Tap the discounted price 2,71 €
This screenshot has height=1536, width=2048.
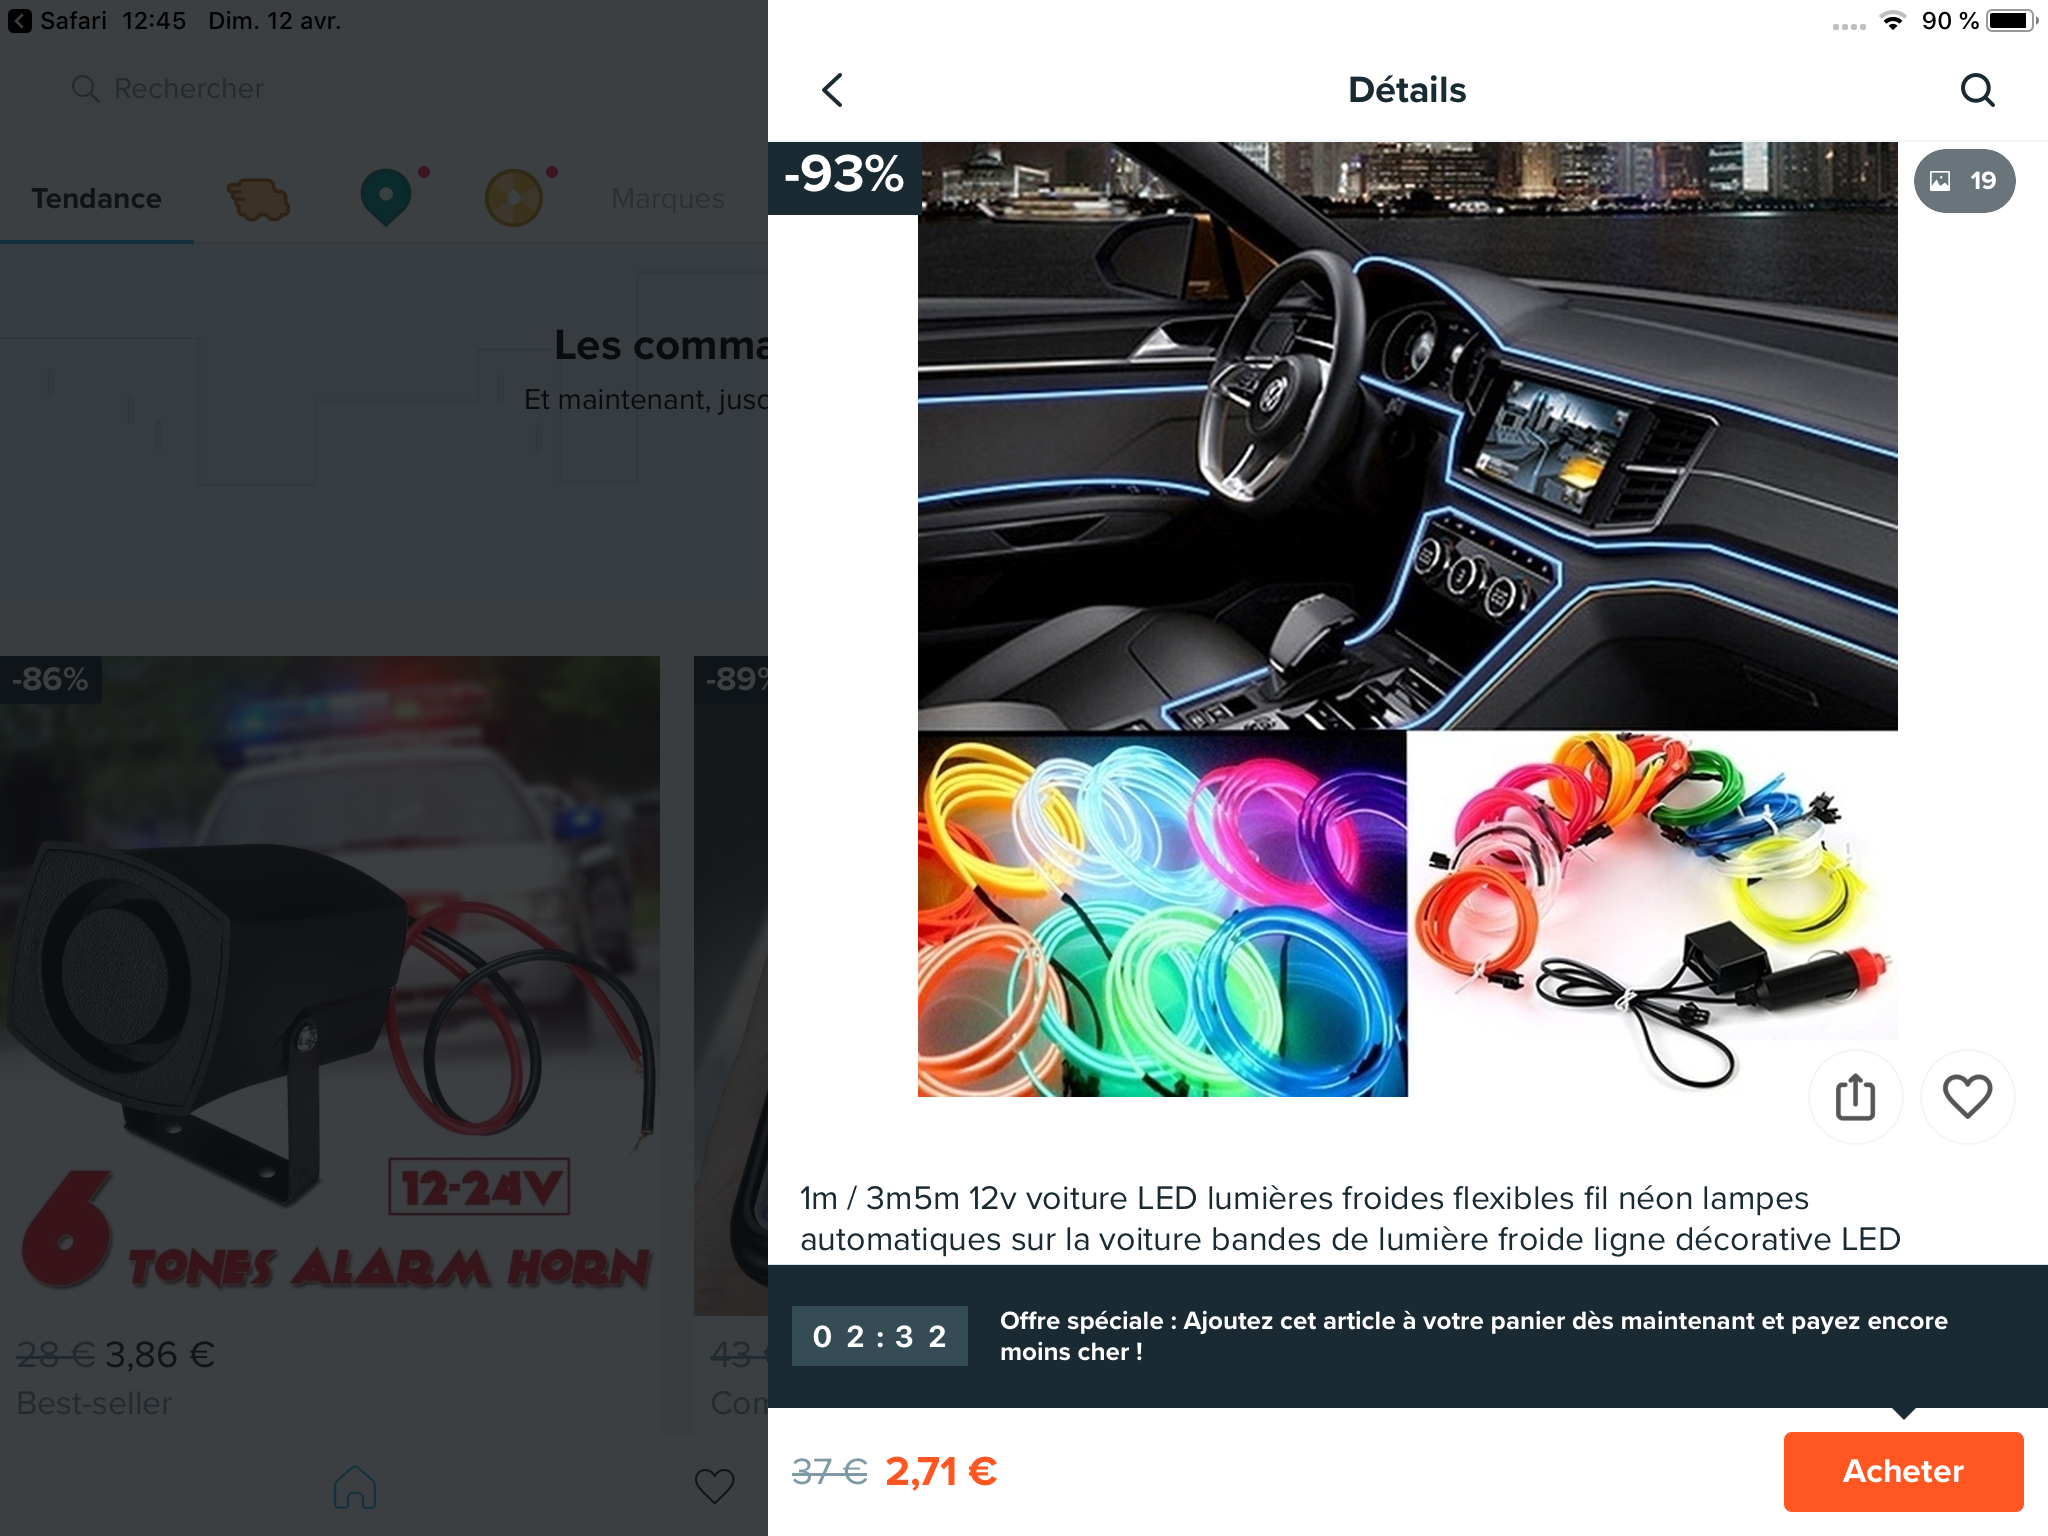tap(941, 1471)
